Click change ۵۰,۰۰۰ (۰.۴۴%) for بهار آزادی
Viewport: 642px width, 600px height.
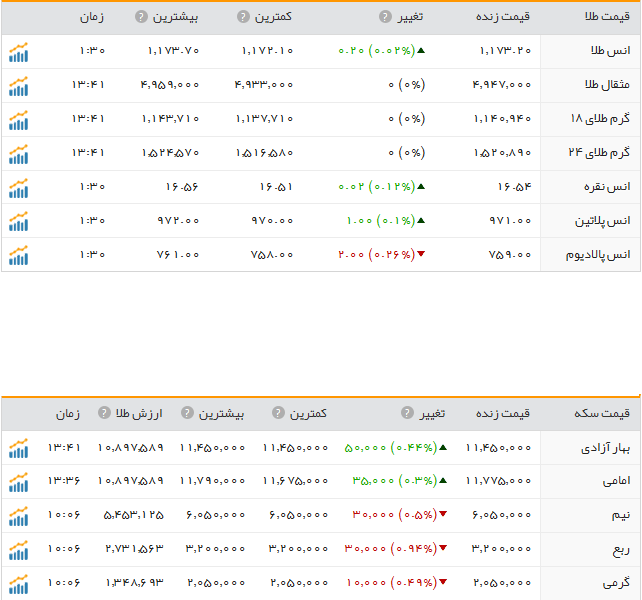click(396, 448)
